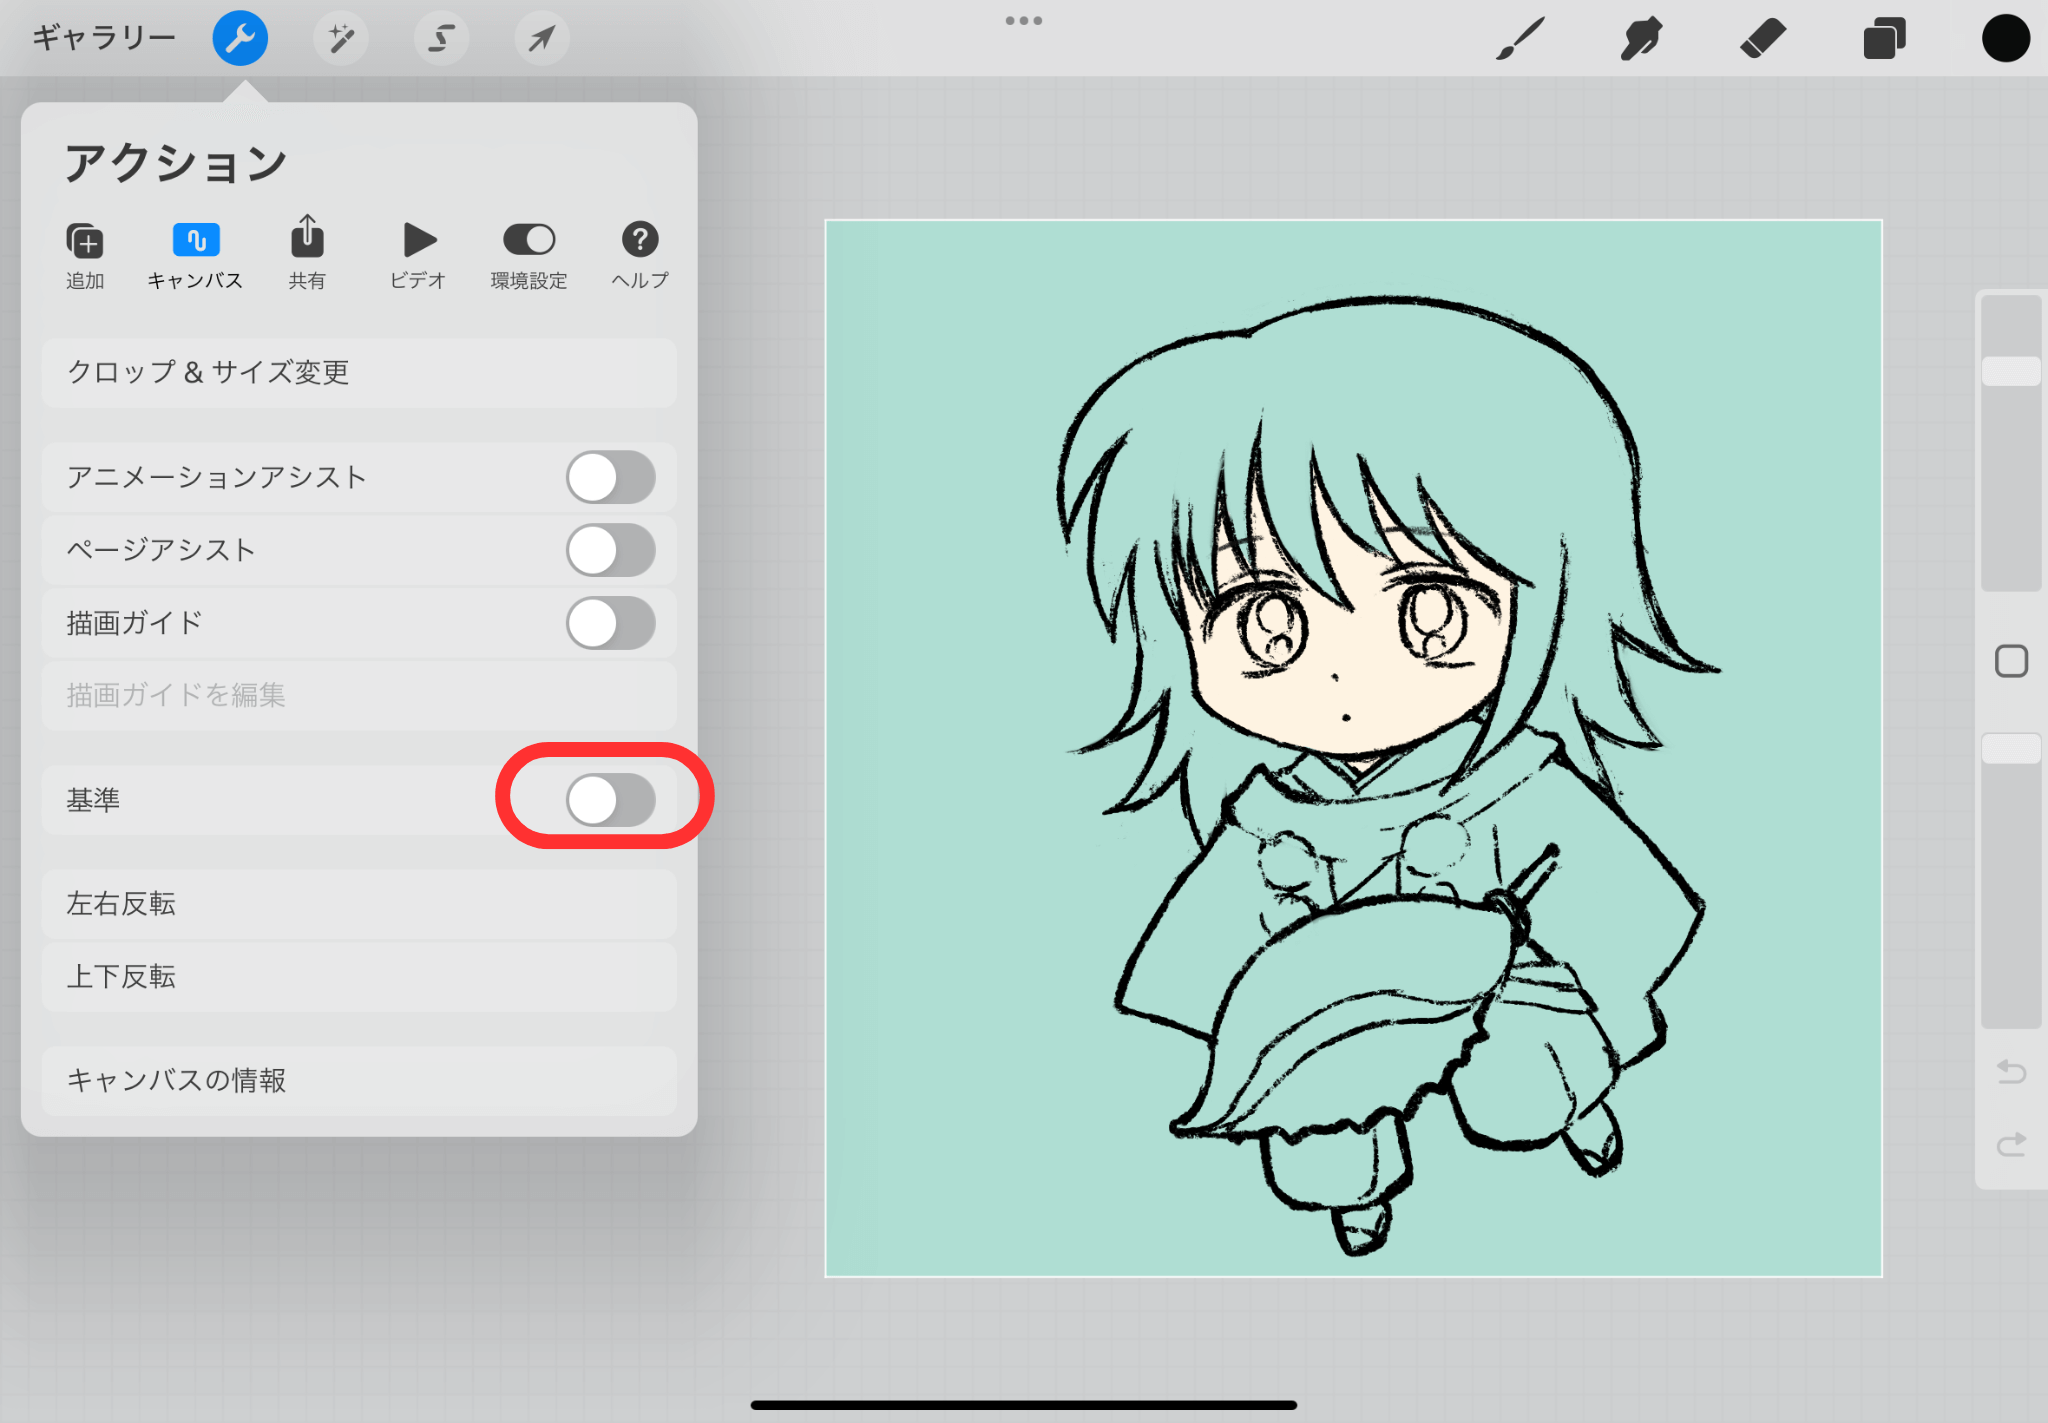Open キャンバスの情報 canvas info
This screenshot has width=2048, height=1423.
point(358,1080)
